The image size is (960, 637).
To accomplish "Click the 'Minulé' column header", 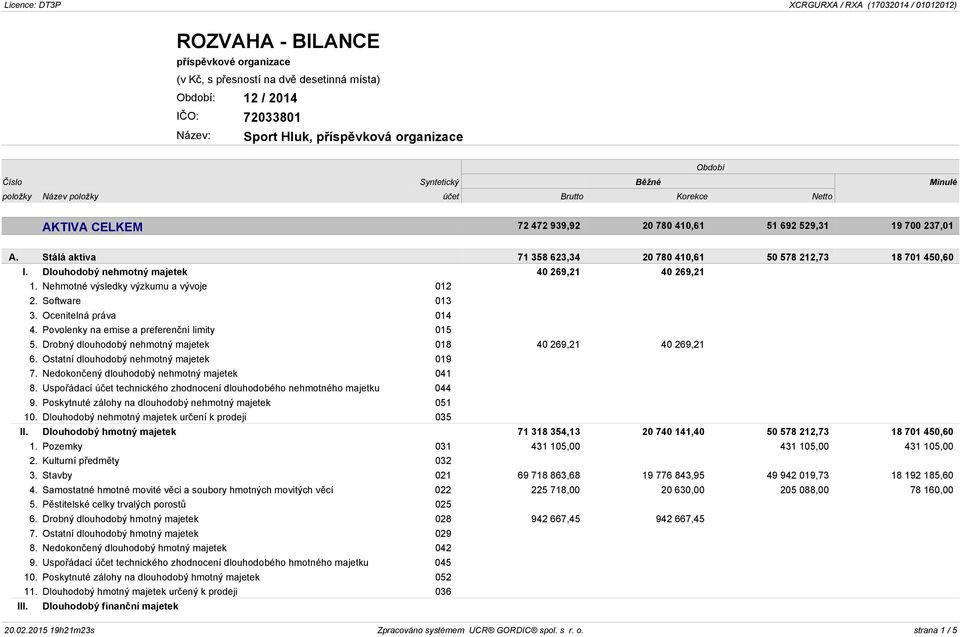I will coord(943,182).
